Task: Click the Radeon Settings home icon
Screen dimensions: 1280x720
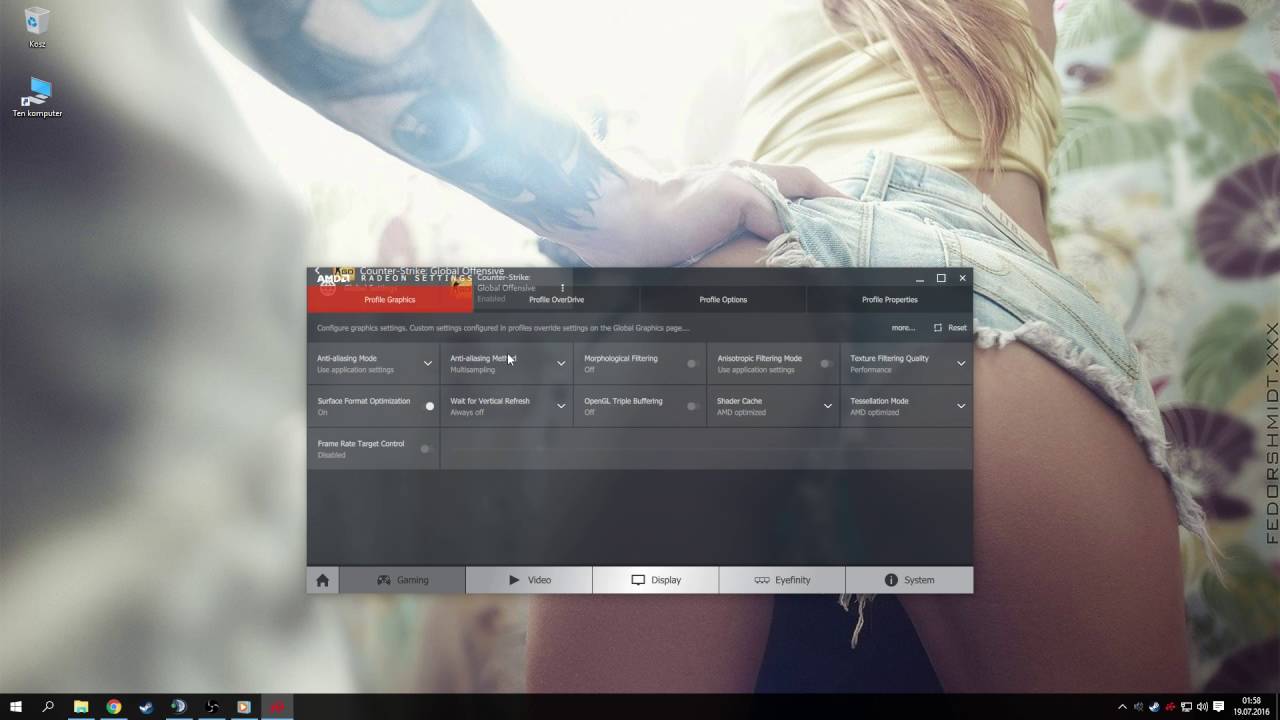Action: (x=322, y=580)
